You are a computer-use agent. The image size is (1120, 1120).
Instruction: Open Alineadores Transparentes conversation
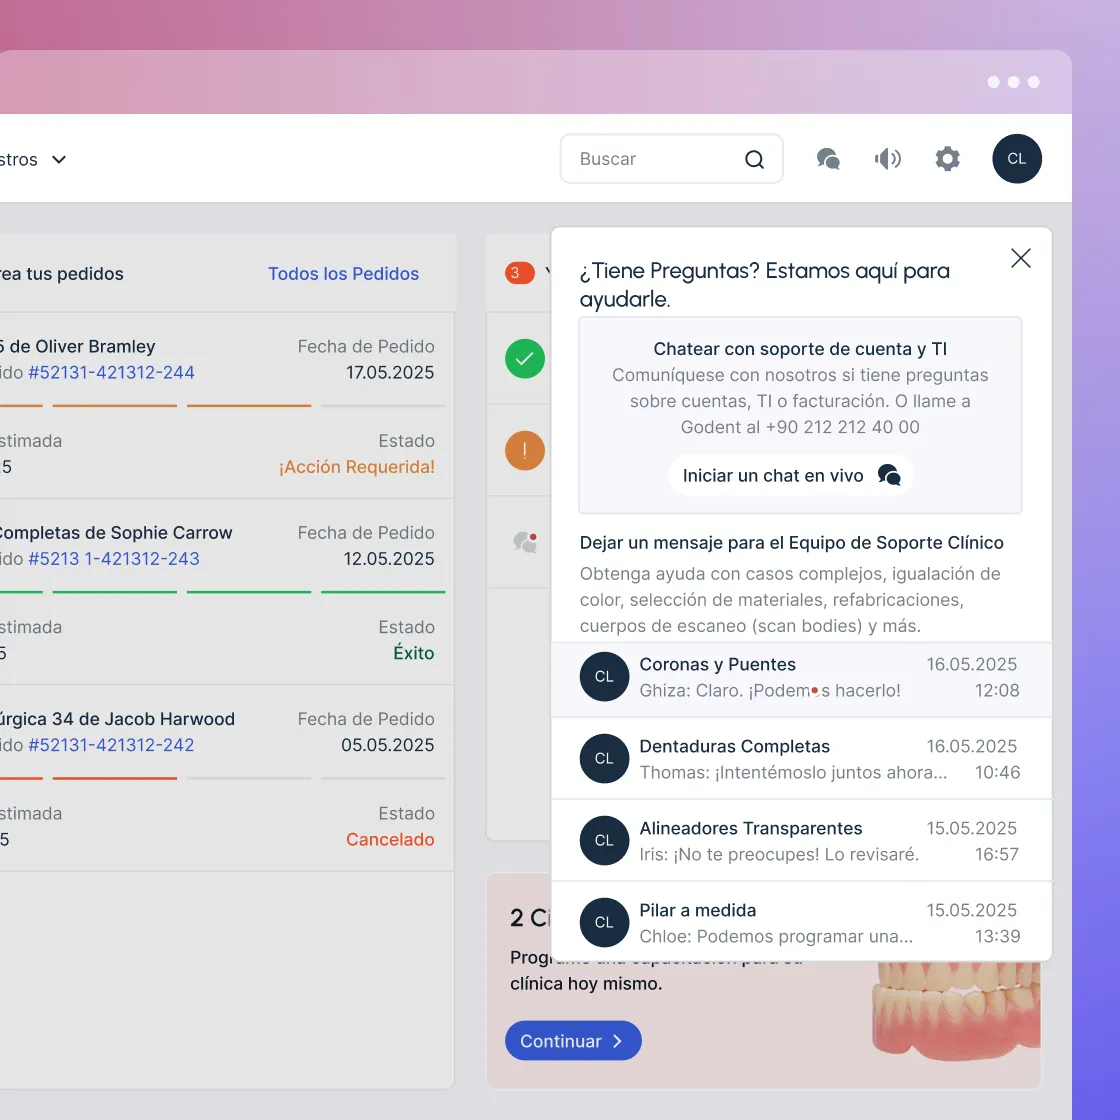point(801,841)
